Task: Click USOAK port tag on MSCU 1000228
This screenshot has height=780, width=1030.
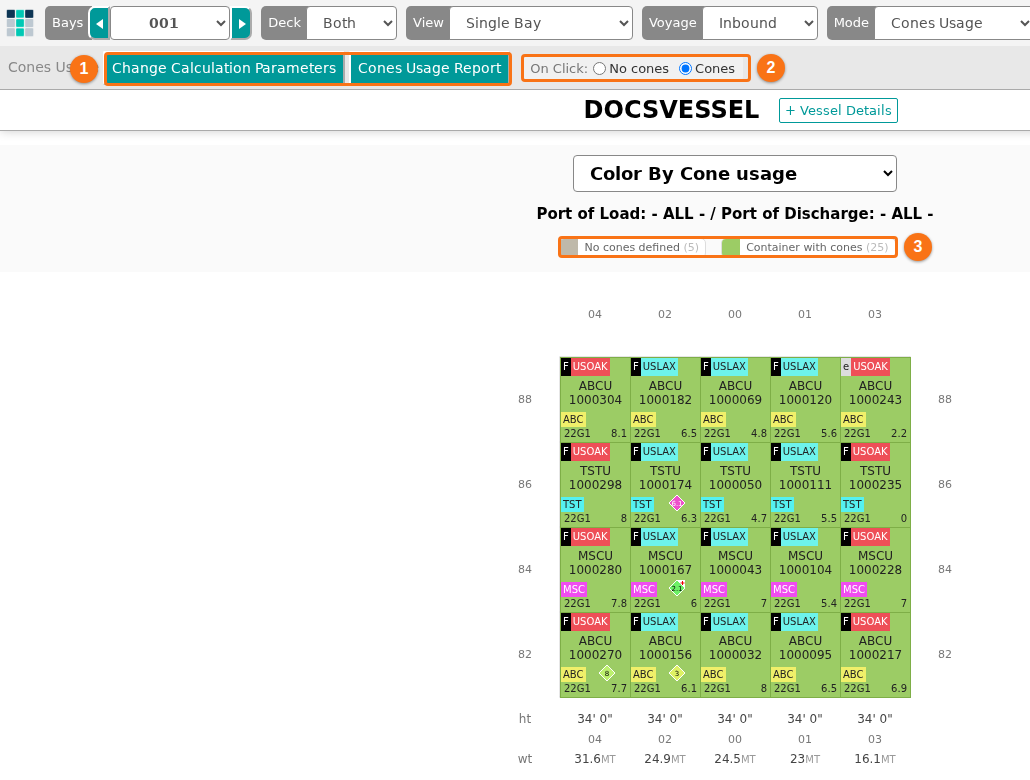Action: 870,536
